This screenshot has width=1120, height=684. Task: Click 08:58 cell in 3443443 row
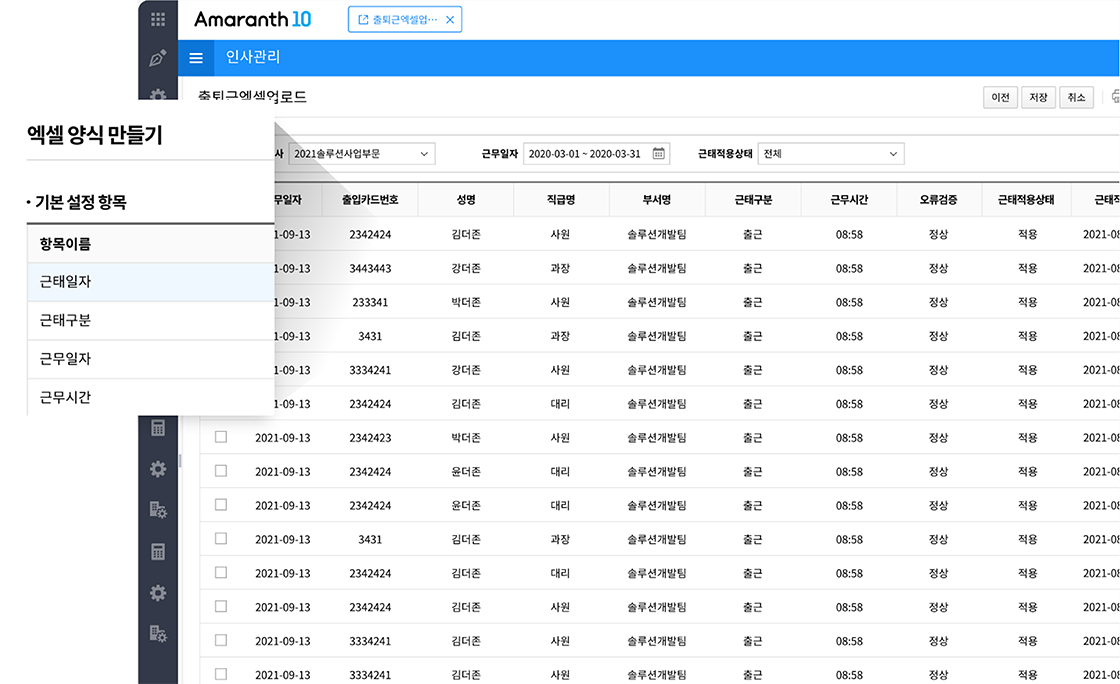tap(849, 268)
